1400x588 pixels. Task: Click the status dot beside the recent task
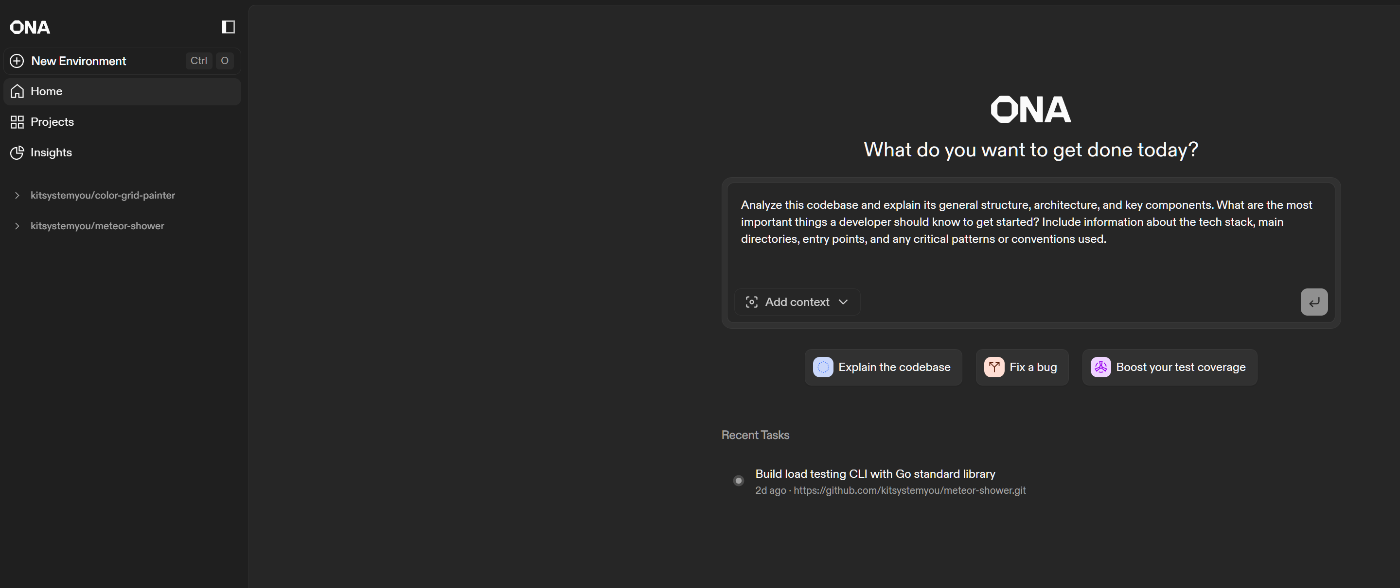pyautogui.click(x=738, y=481)
